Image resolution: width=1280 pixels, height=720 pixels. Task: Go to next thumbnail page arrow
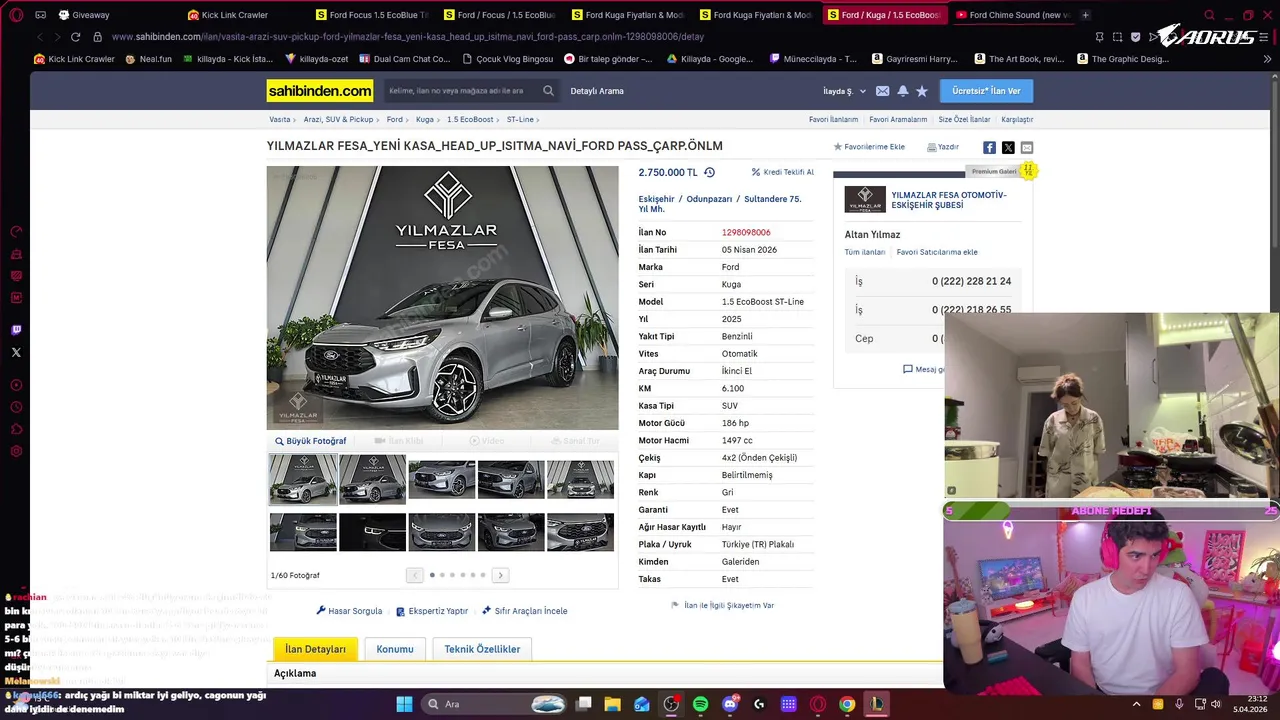coord(500,575)
